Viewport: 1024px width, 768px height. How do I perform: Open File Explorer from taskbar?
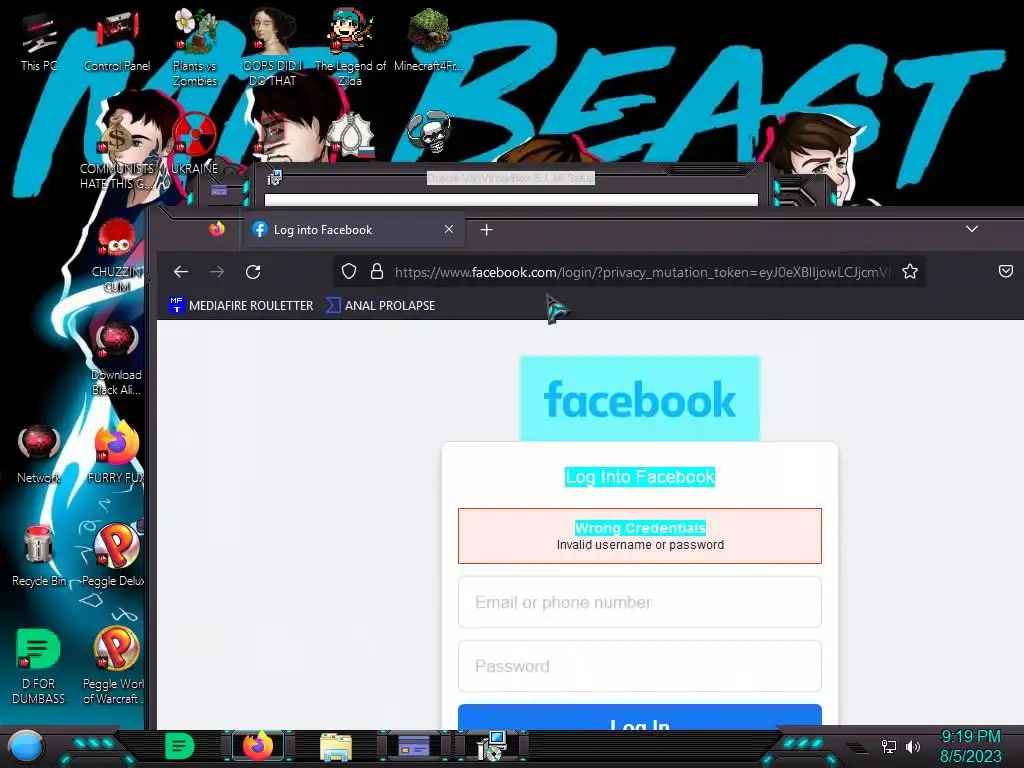tap(336, 746)
